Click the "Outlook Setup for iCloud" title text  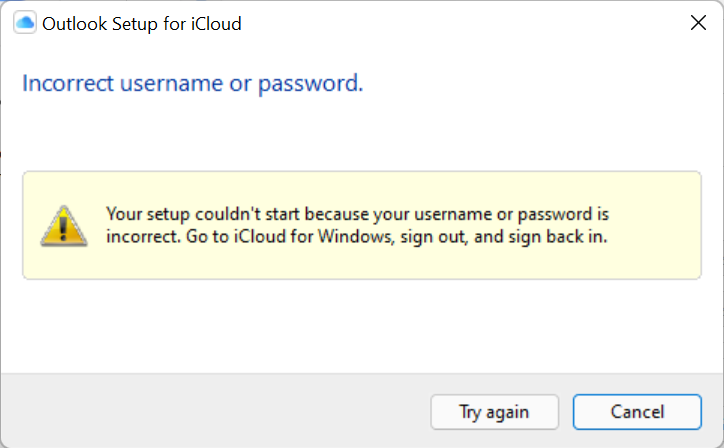141,23
